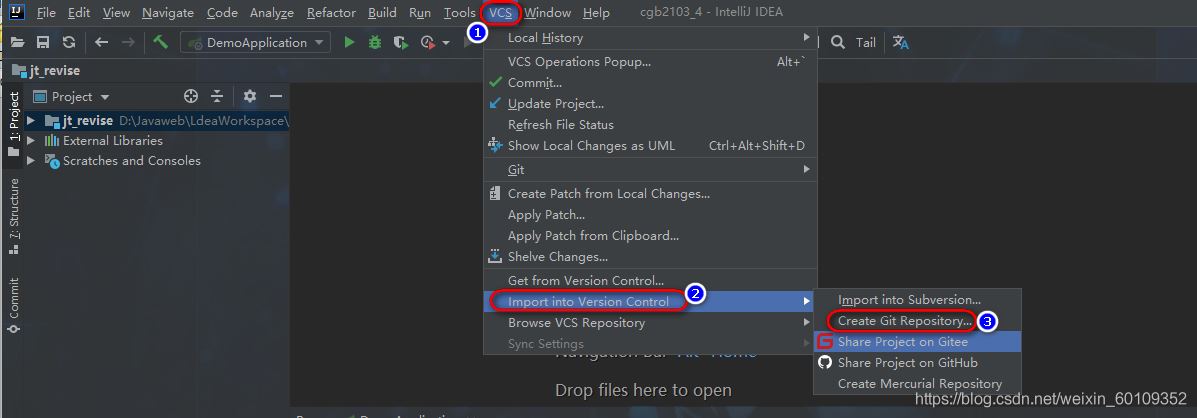The height and width of the screenshot is (418, 1197).
Task: Choose Update Project... in the VCS menu
Action: click(x=650, y=104)
